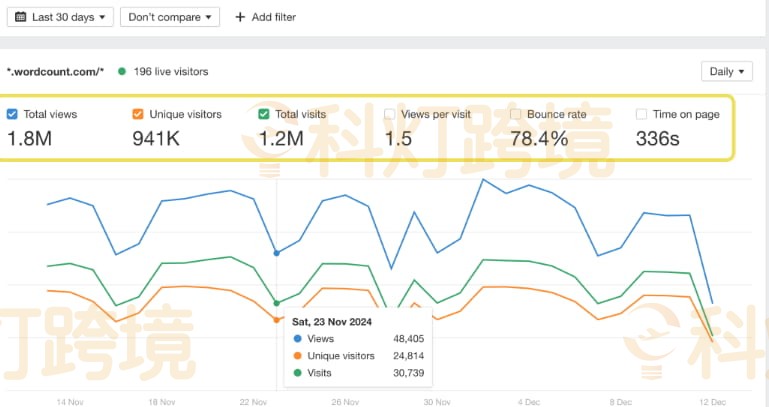Screen dimensions: 769x407
Task: Open the Don't compare dropdown
Action: [x=170, y=17]
